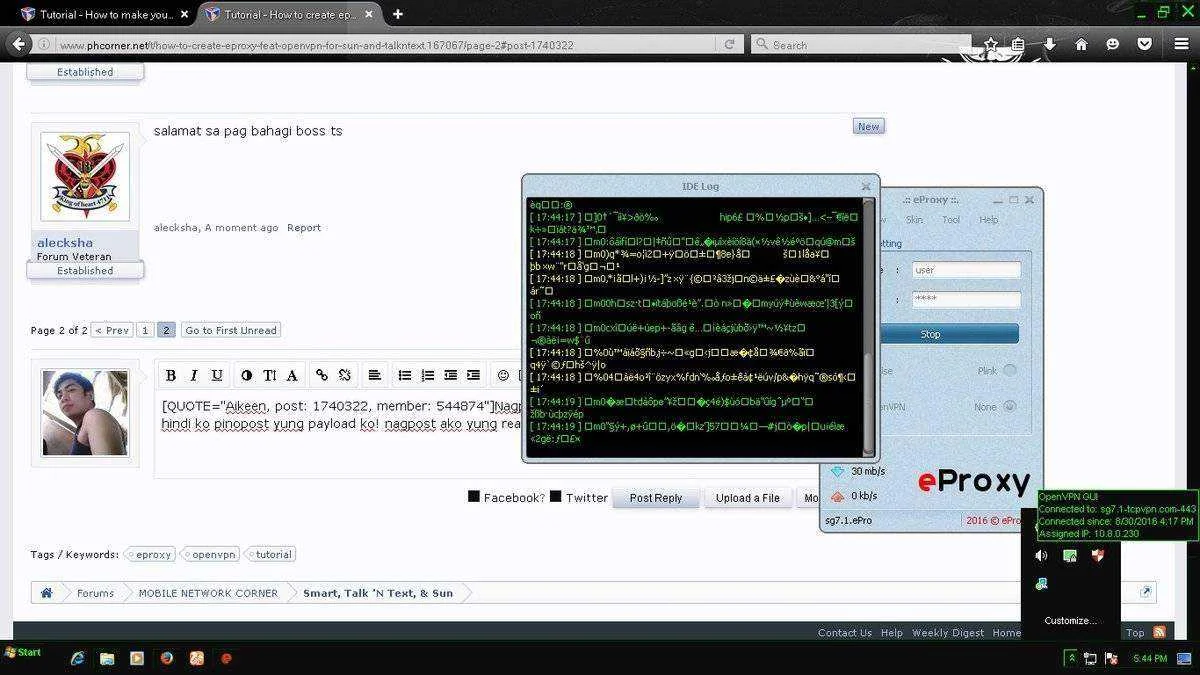Open the text color picker in editor

[247, 375]
